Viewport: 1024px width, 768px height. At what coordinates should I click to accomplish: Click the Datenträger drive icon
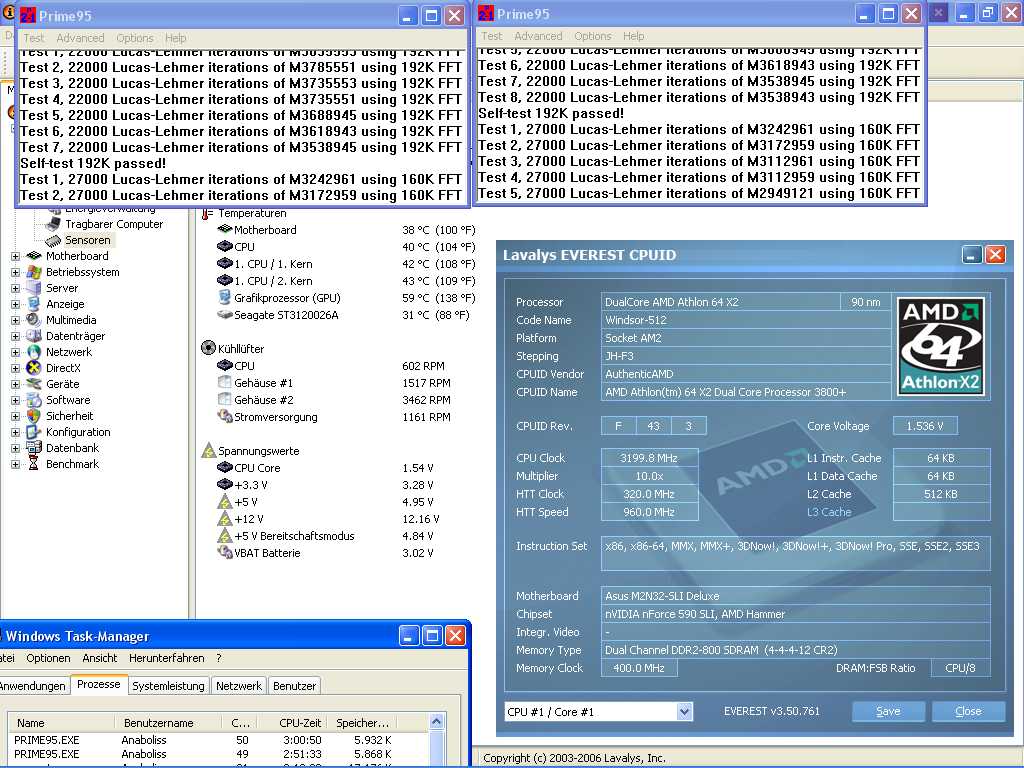pyautogui.click(x=34, y=336)
